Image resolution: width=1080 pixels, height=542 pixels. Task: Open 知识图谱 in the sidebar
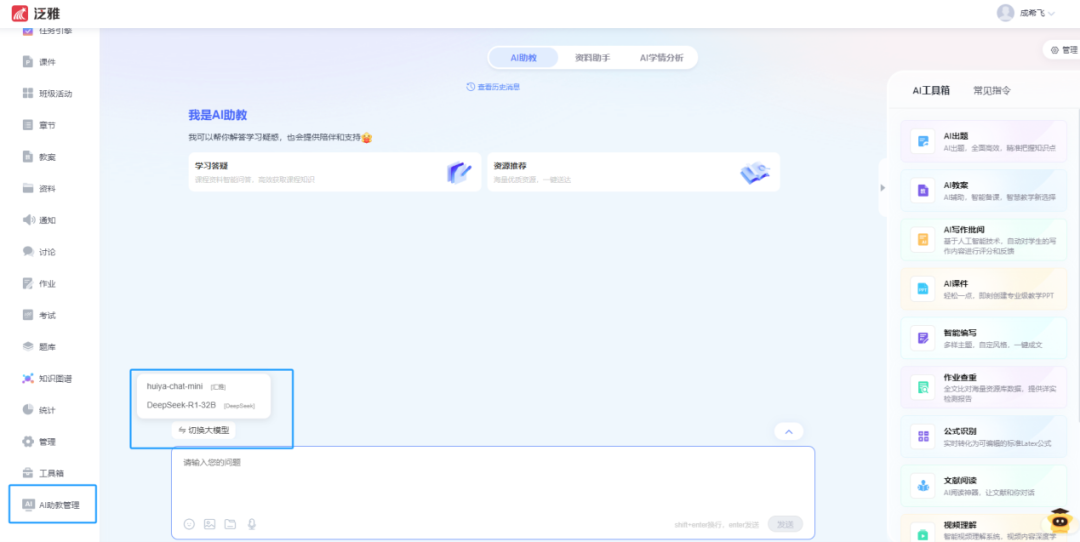(47, 378)
